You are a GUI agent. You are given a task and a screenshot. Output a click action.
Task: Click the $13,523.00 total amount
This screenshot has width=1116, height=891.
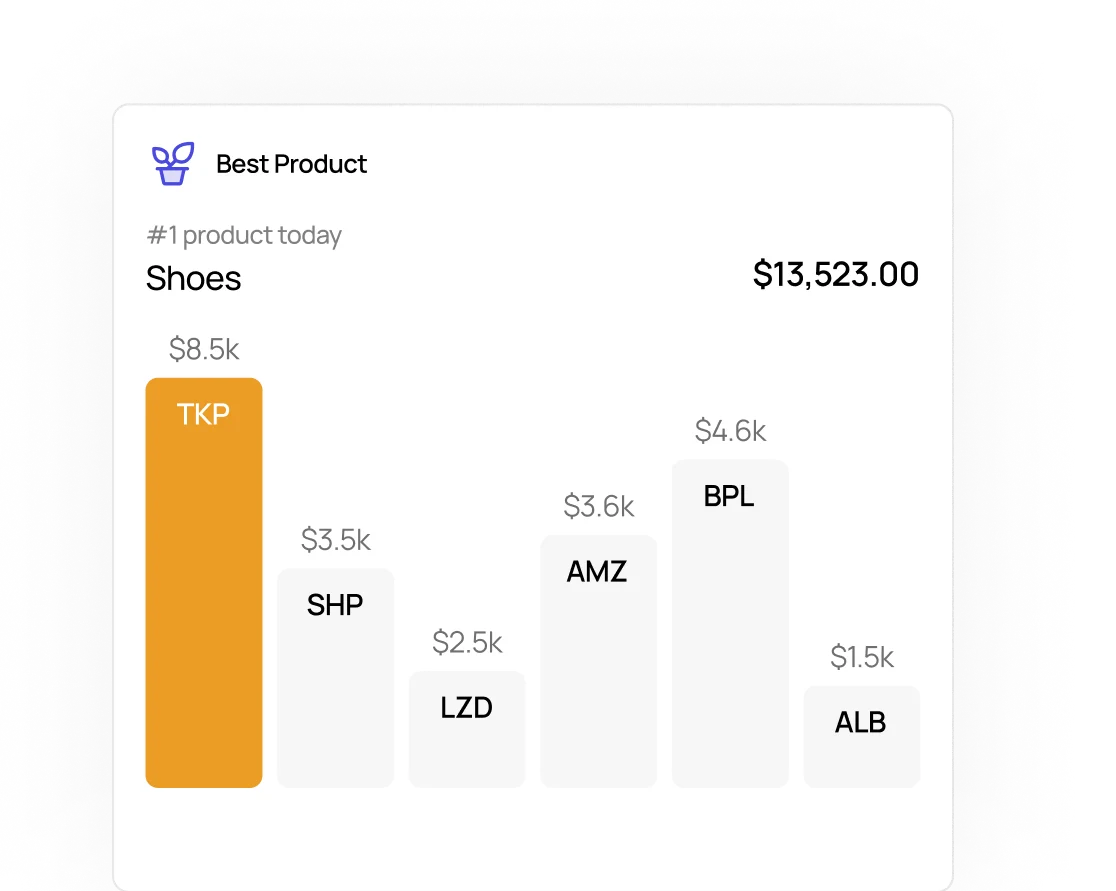pos(835,274)
